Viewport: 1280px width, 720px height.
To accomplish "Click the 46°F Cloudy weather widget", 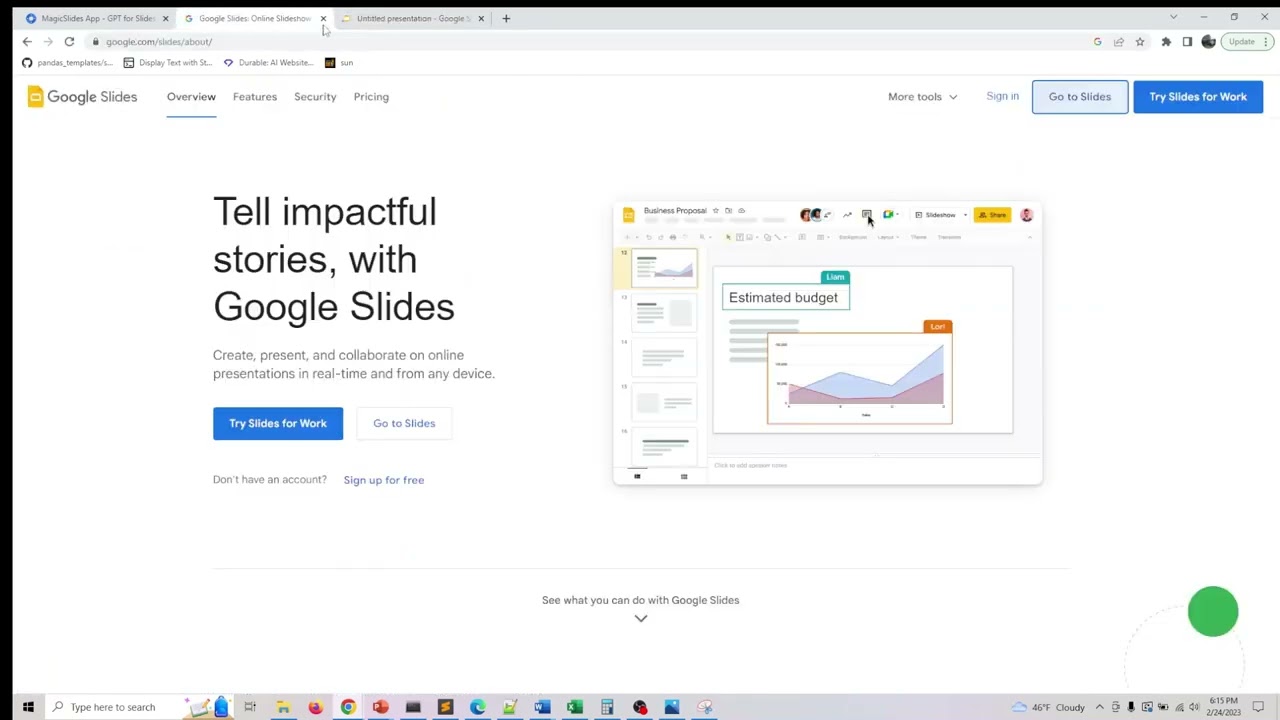I will 1048,707.
